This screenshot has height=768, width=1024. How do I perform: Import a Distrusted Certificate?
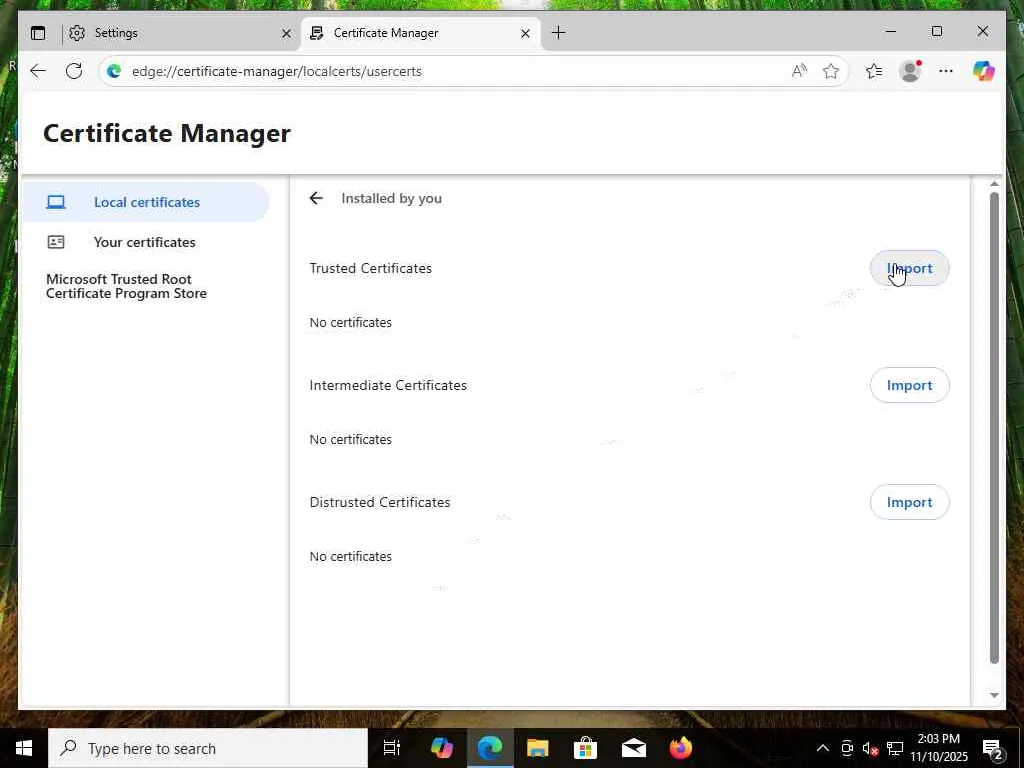(x=909, y=502)
